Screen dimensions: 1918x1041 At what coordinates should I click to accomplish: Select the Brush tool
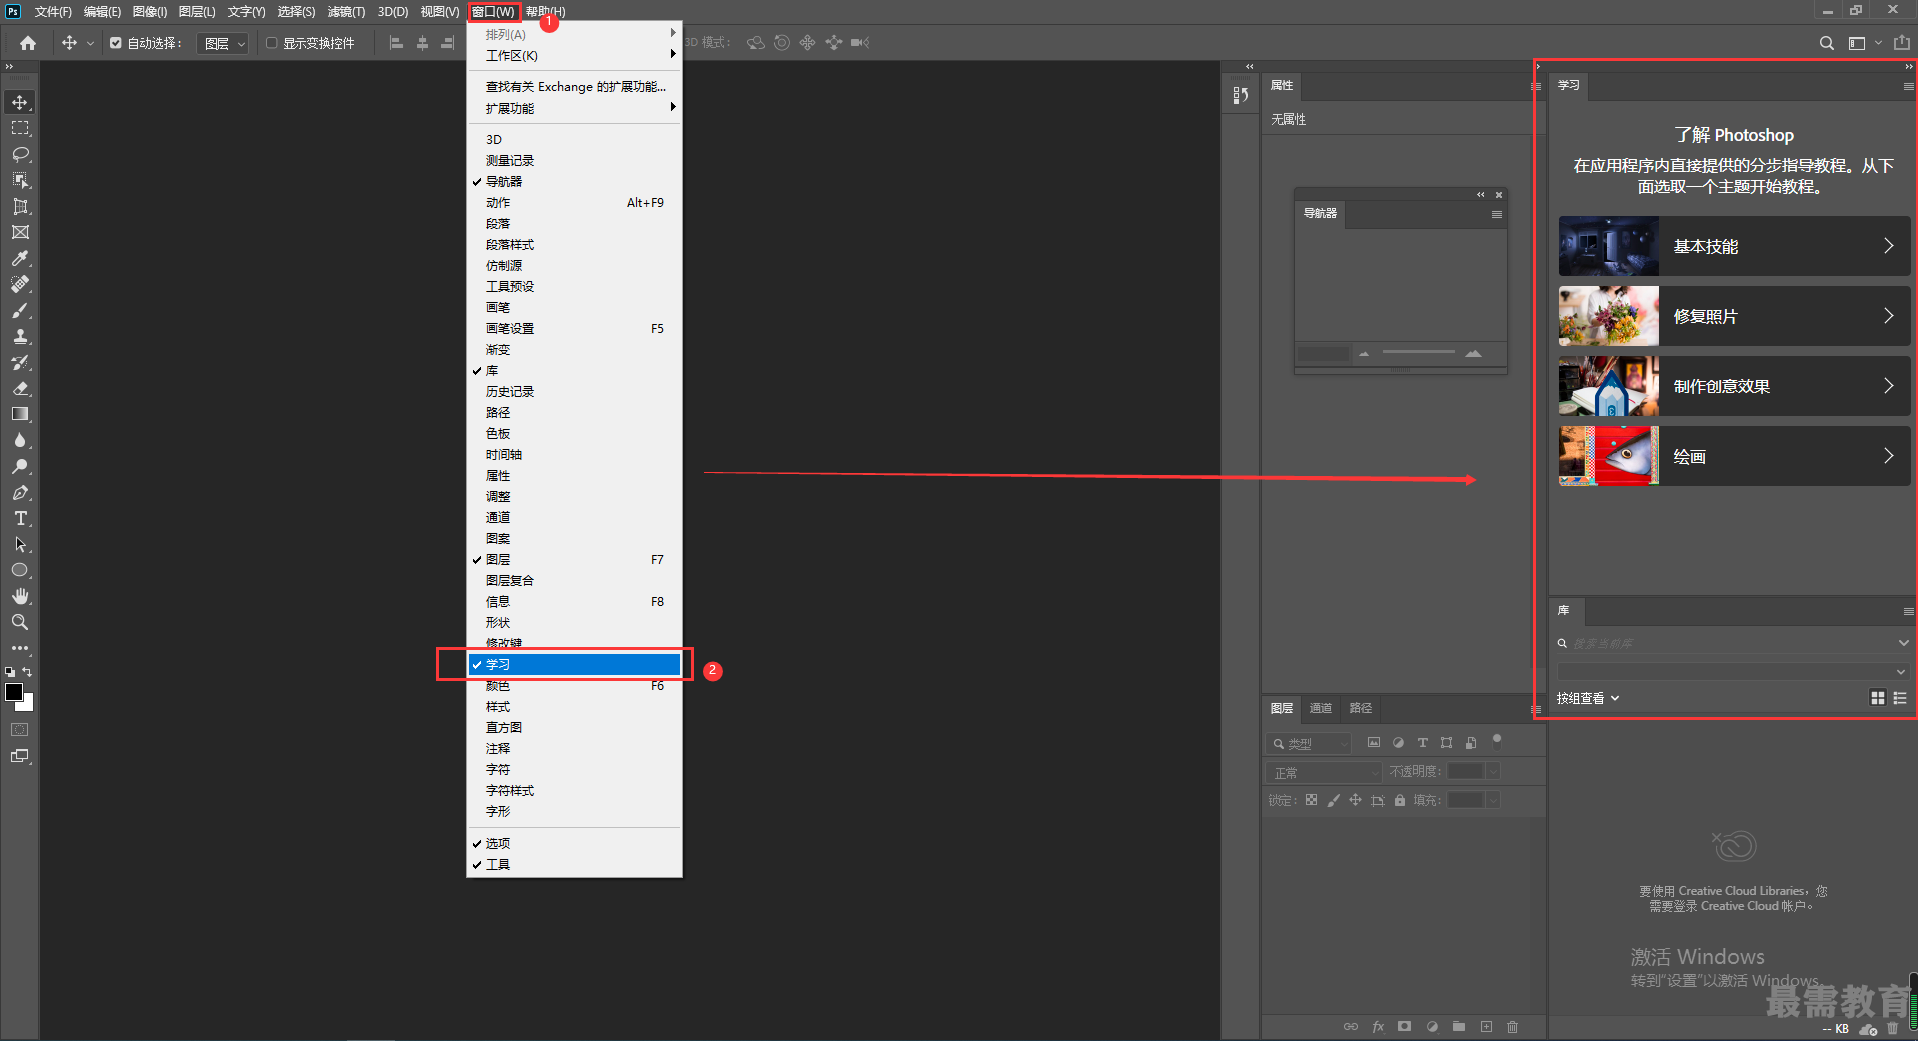point(20,310)
